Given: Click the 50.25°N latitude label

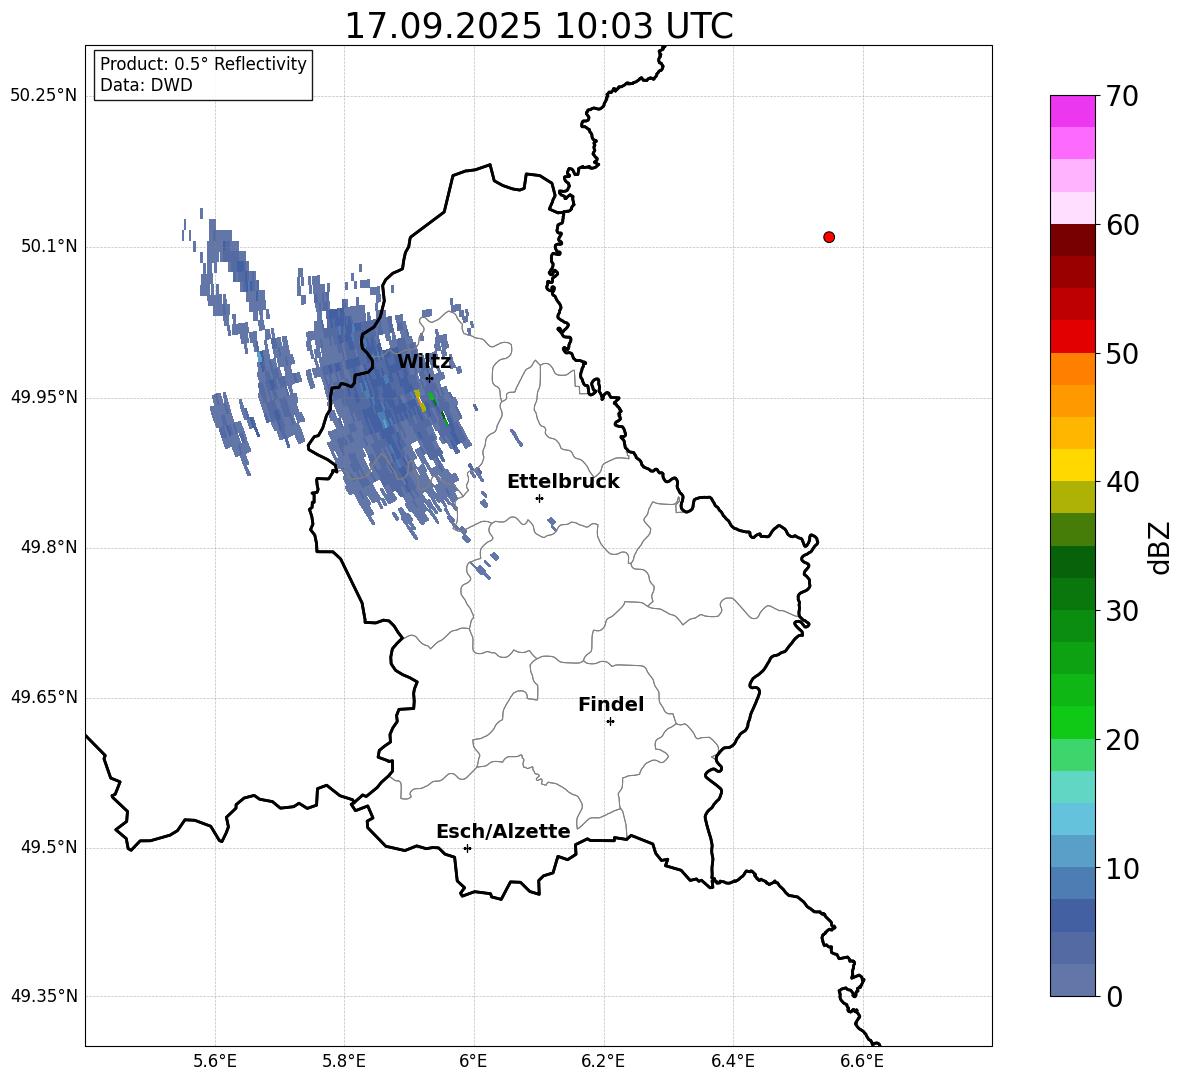Looking at the screenshot, I should pos(44,96).
